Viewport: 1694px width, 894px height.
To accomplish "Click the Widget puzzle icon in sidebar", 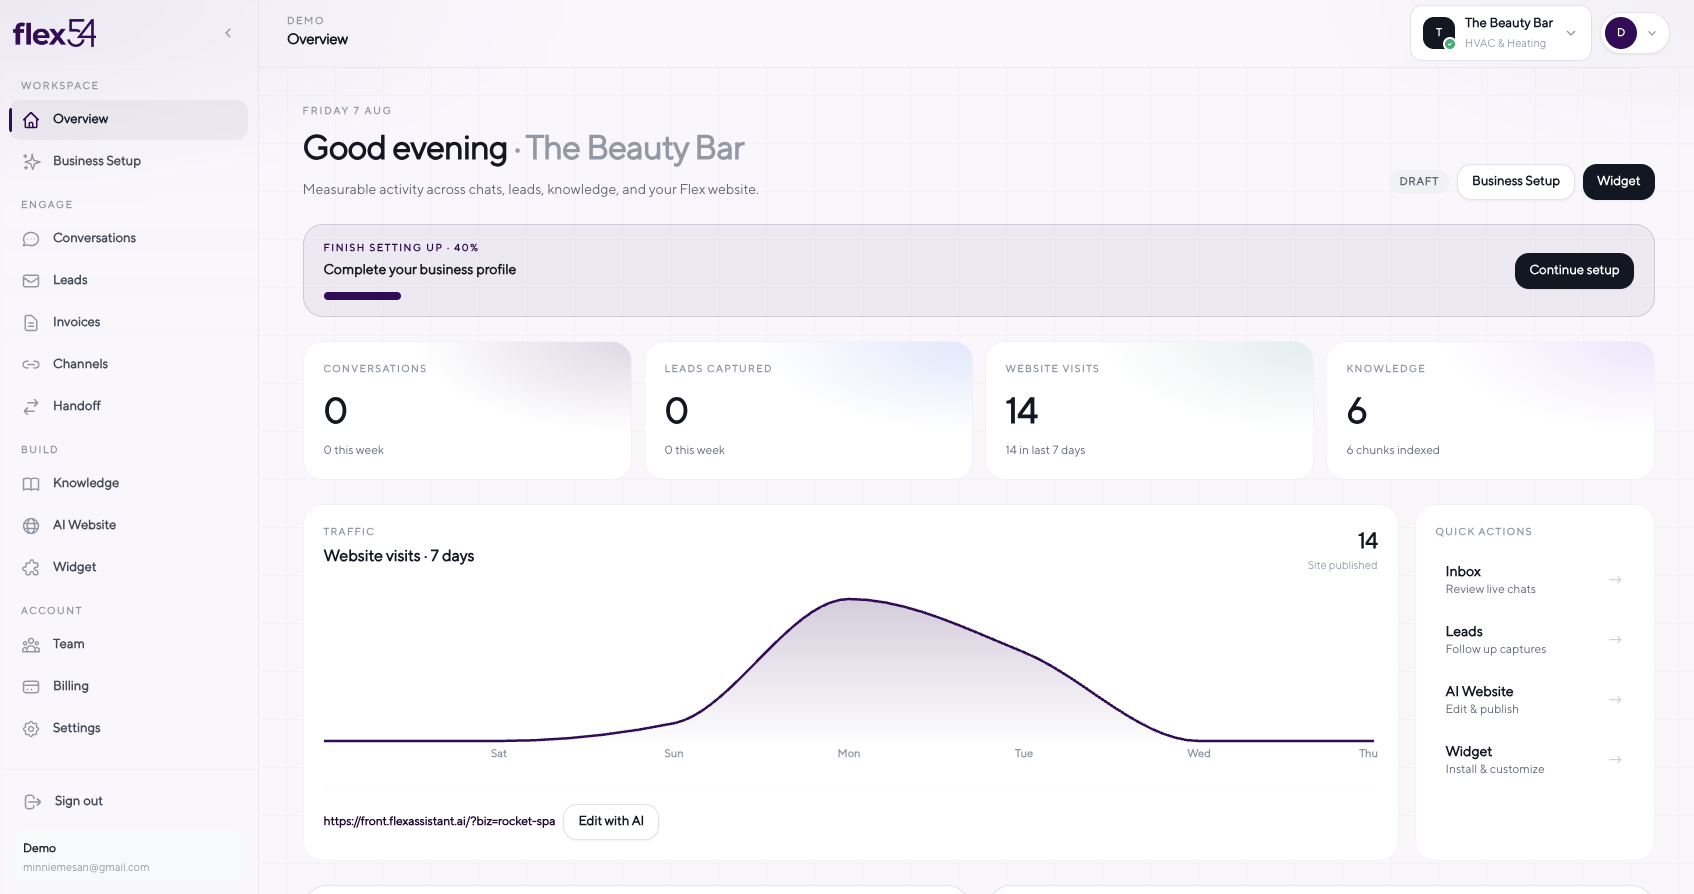I will click(31, 568).
